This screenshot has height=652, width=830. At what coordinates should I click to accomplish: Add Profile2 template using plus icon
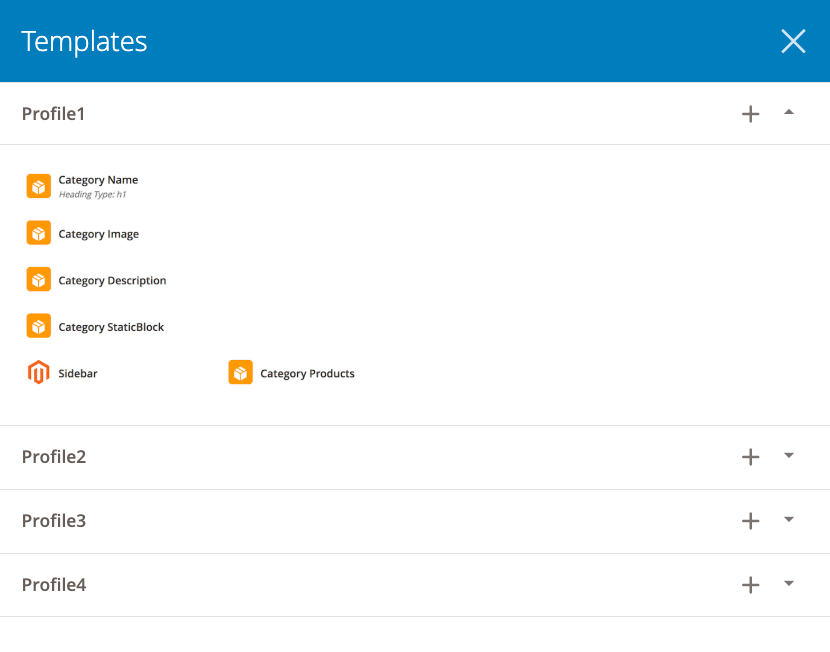pyautogui.click(x=750, y=457)
